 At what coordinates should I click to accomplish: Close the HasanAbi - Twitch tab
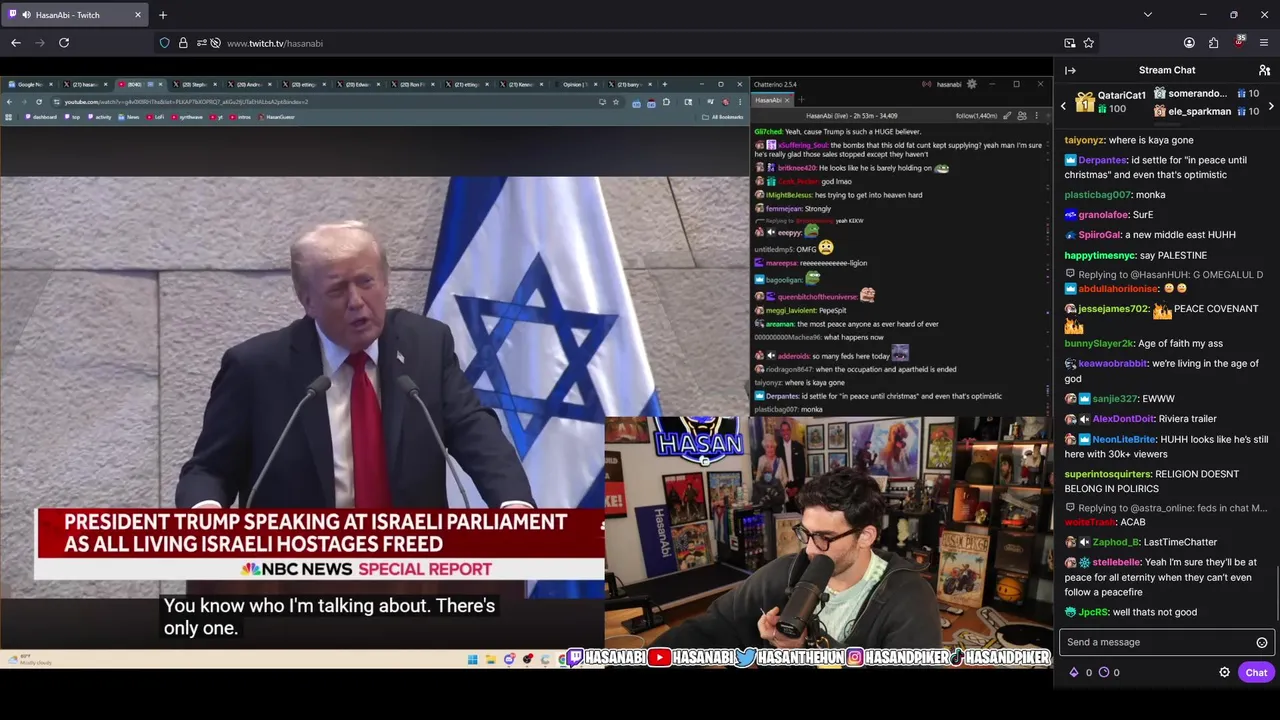point(138,15)
